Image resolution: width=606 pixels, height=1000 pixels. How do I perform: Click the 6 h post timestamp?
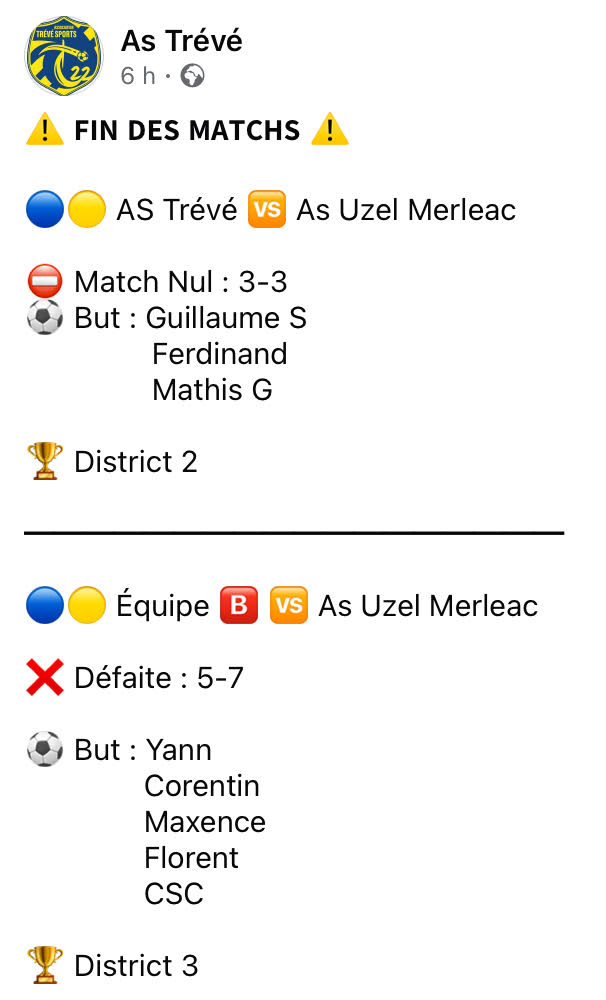tap(138, 76)
